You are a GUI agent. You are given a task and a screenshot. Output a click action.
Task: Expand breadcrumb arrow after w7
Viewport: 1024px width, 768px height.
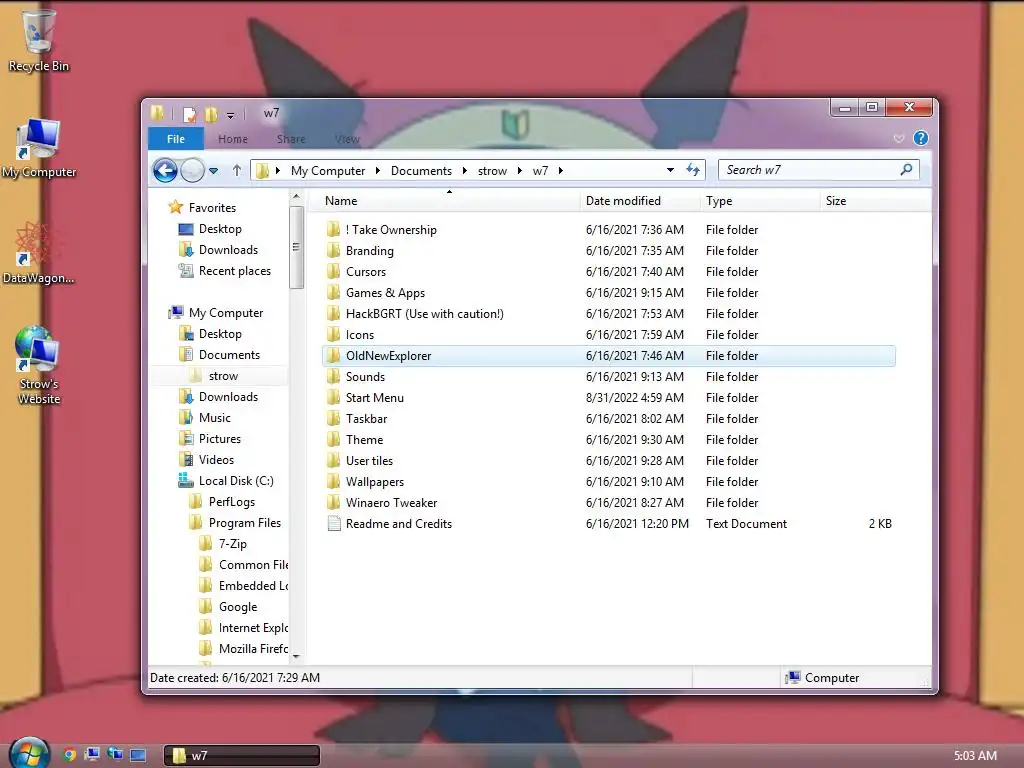560,170
